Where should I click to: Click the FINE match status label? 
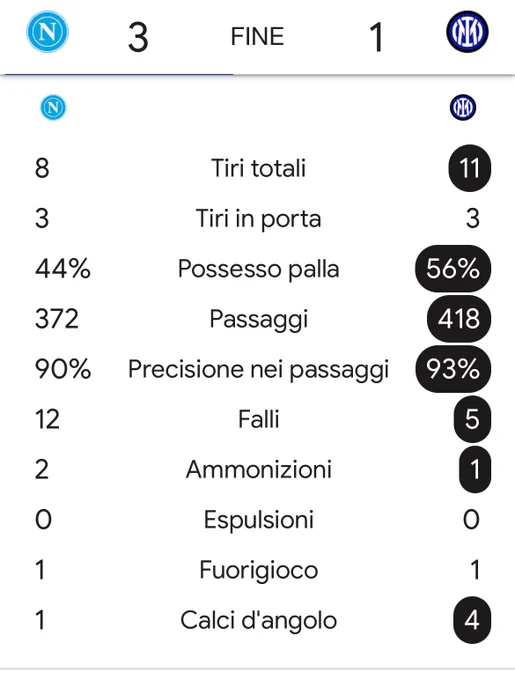coord(258,36)
